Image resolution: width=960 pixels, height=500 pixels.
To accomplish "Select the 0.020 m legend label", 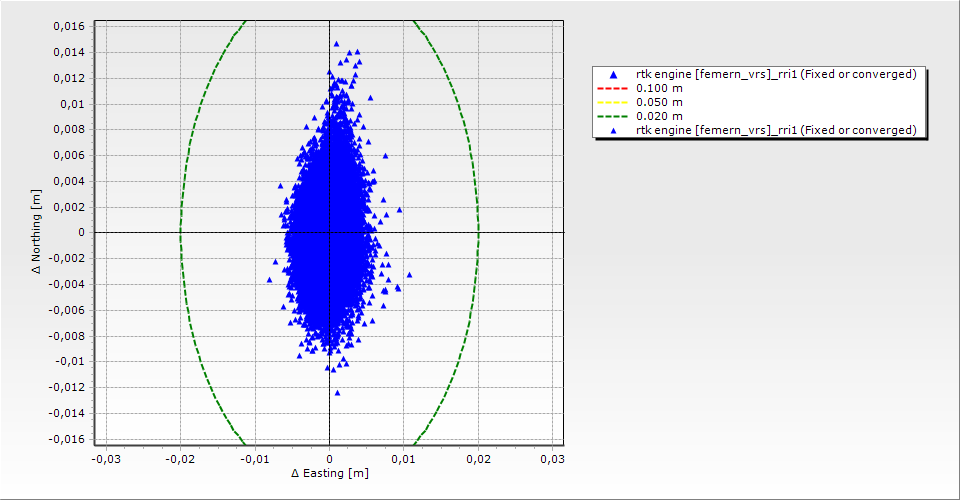I will pyautogui.click(x=659, y=116).
